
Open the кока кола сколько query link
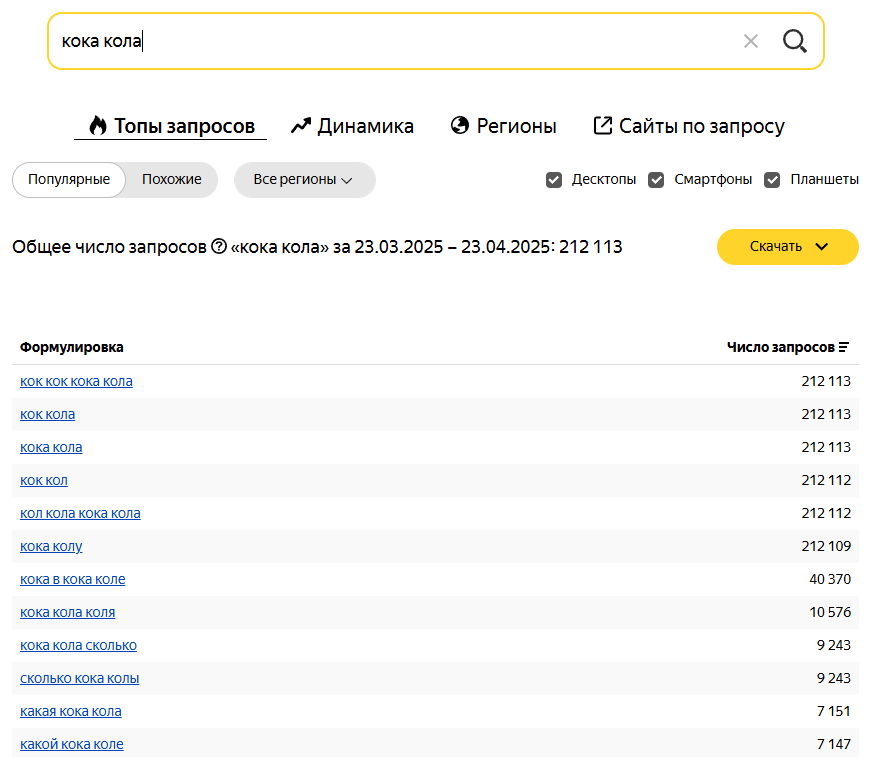tap(79, 645)
